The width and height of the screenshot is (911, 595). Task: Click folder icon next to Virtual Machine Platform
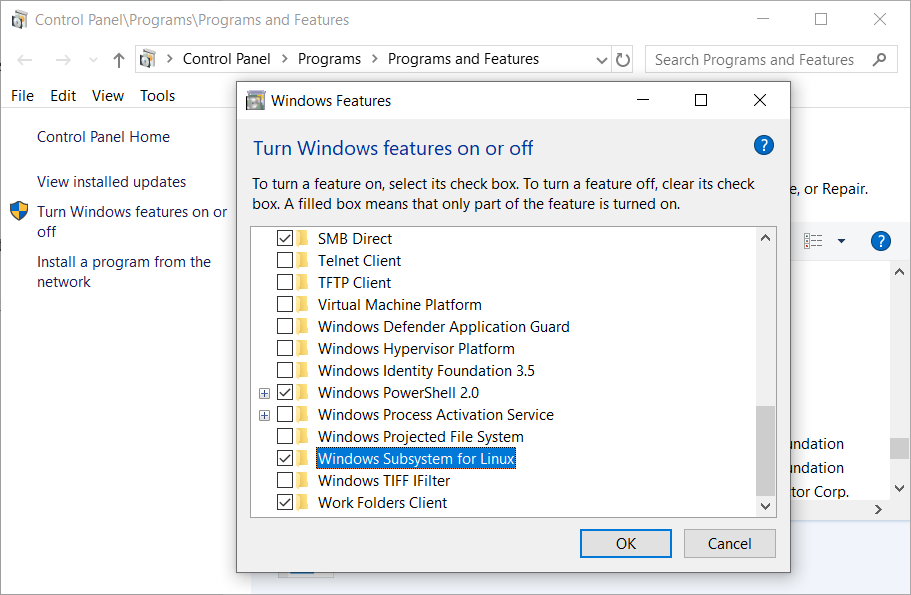coord(302,304)
